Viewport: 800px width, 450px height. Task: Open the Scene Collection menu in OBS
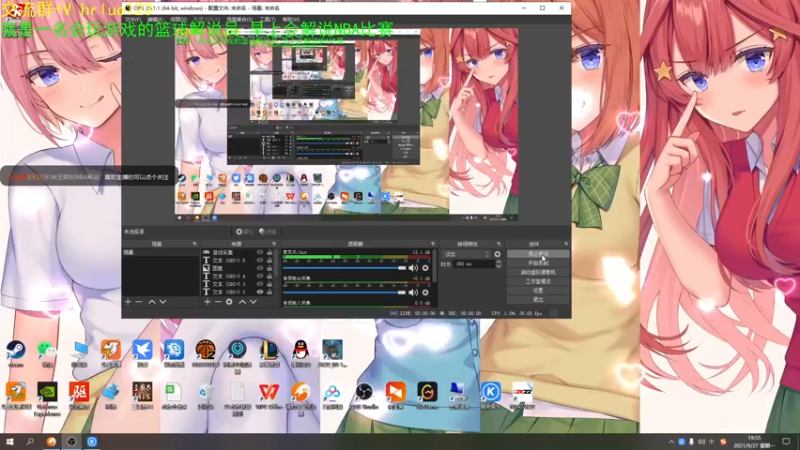coord(239,19)
